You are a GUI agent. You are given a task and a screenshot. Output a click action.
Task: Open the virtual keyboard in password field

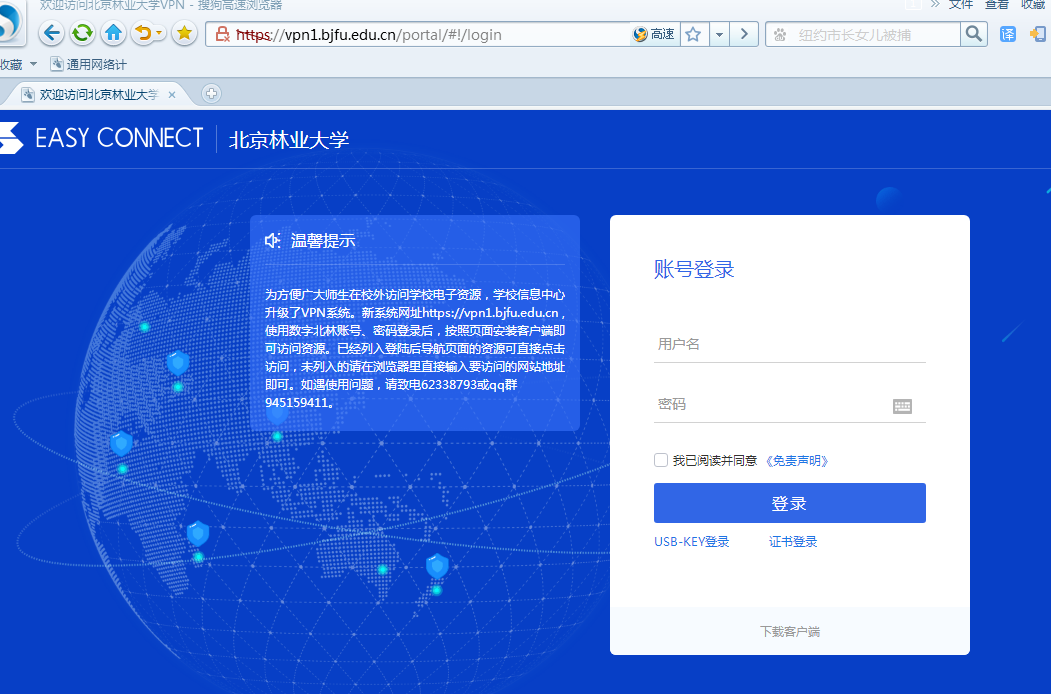[902, 406]
